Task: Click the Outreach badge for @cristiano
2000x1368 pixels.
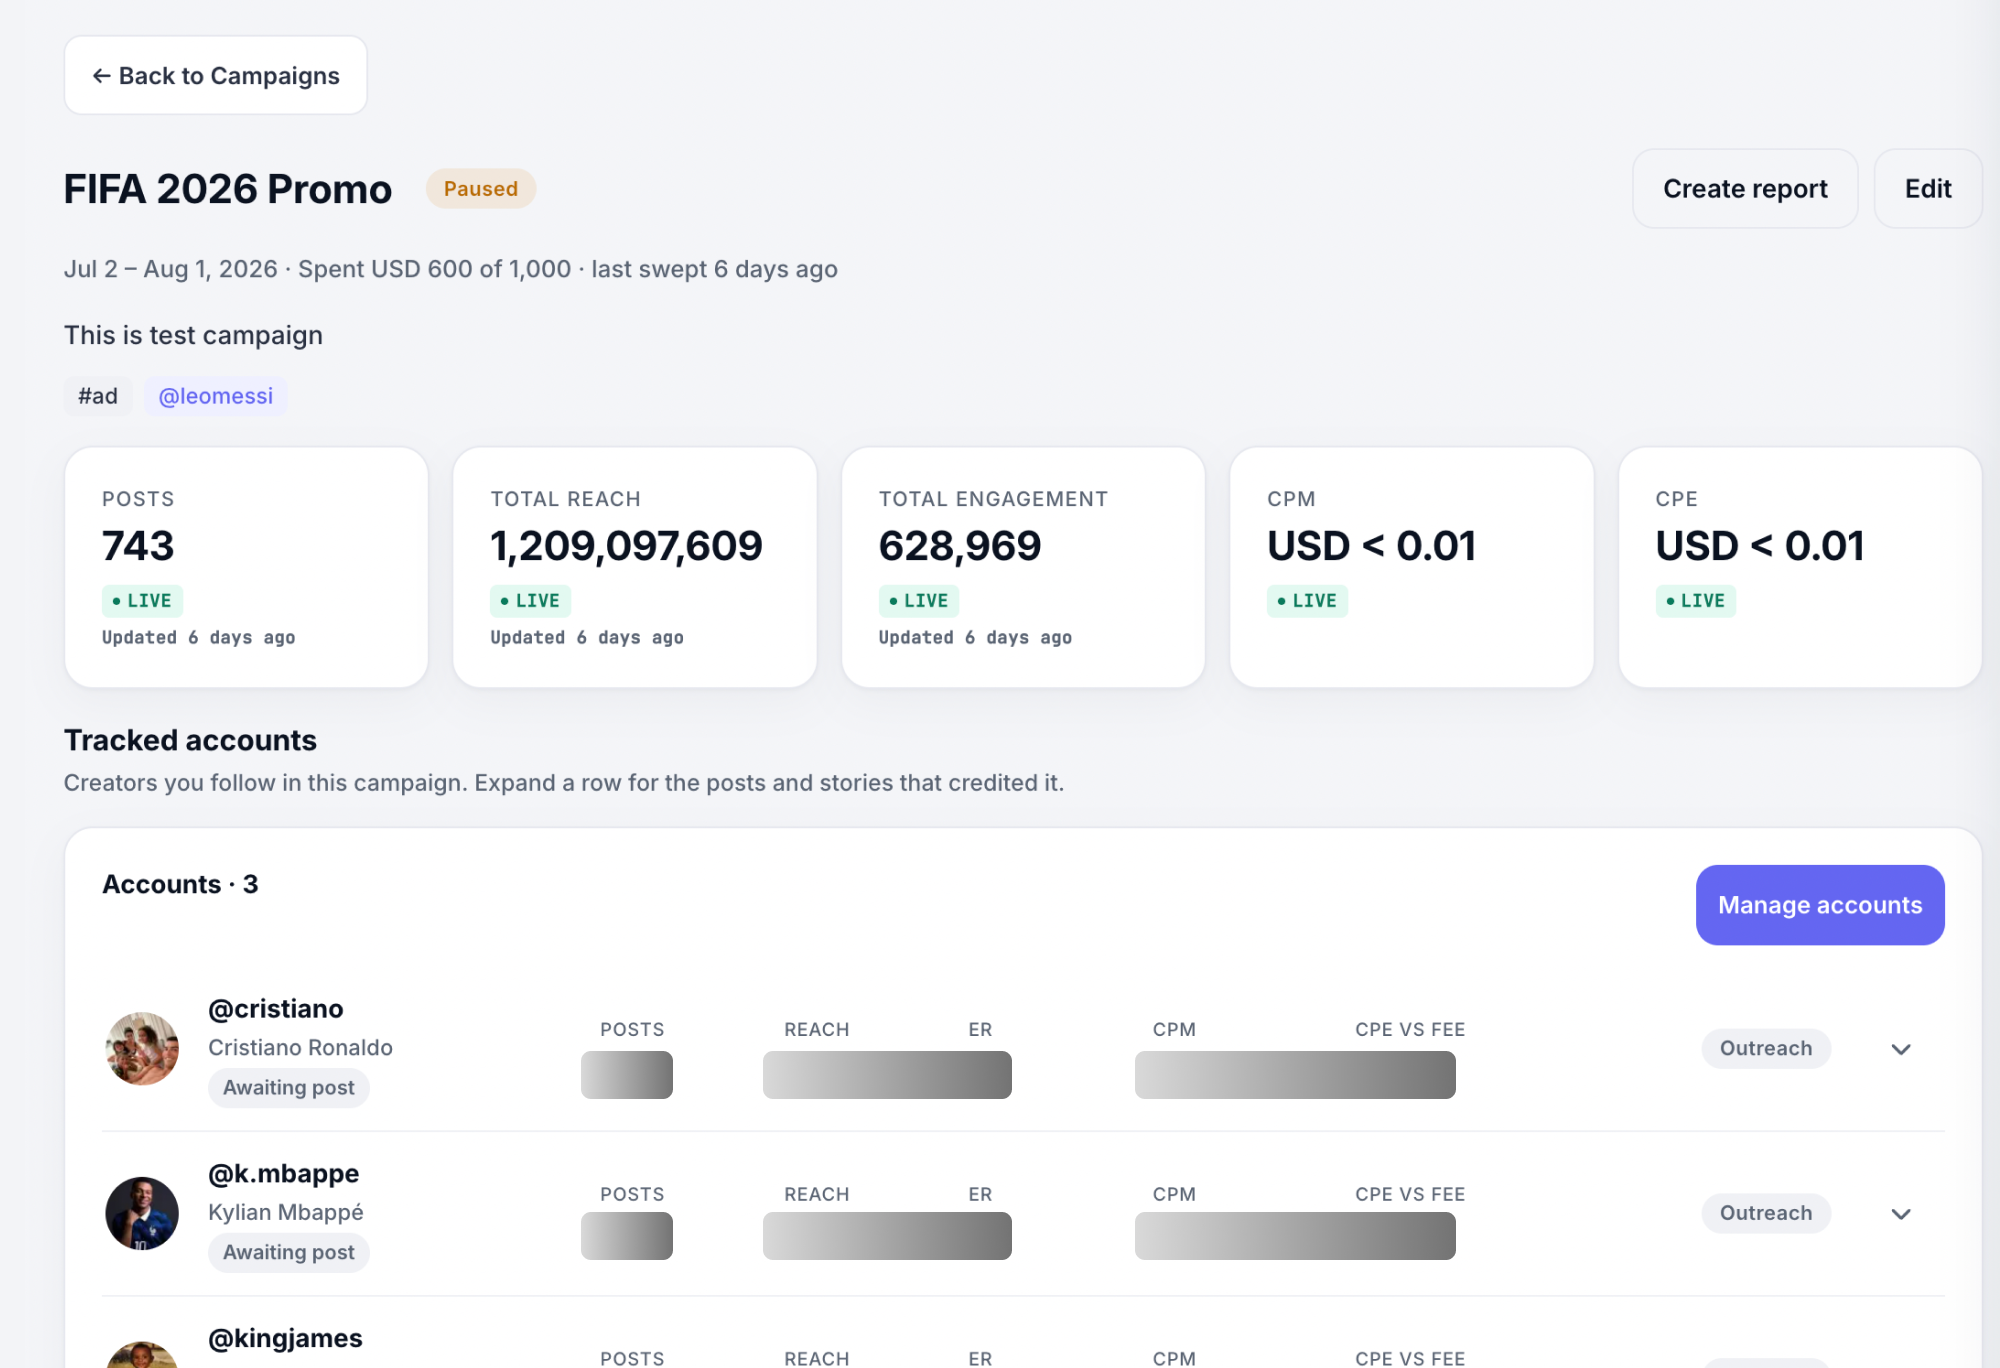Action: click(1766, 1049)
